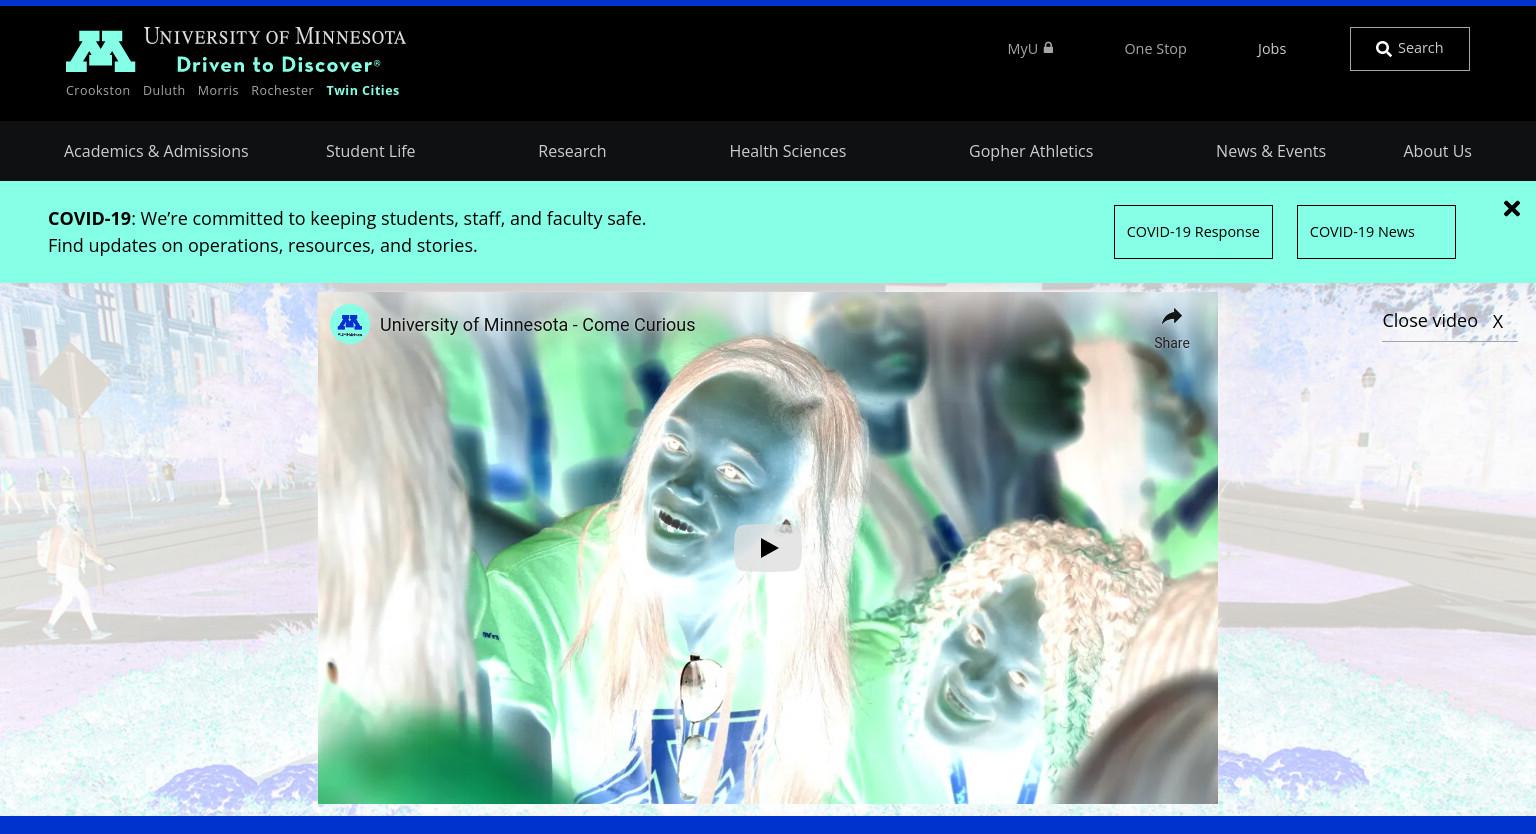1536x834 pixels.
Task: Open the News & Events menu
Action: 1271,151
